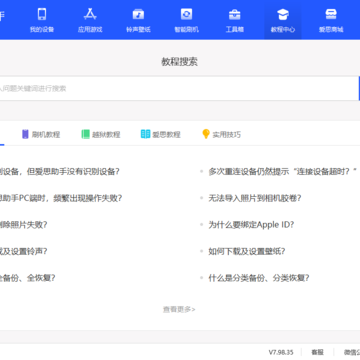360x360 pixels.
Task: Switch to the 越狱教程 tab
Action: point(101,134)
